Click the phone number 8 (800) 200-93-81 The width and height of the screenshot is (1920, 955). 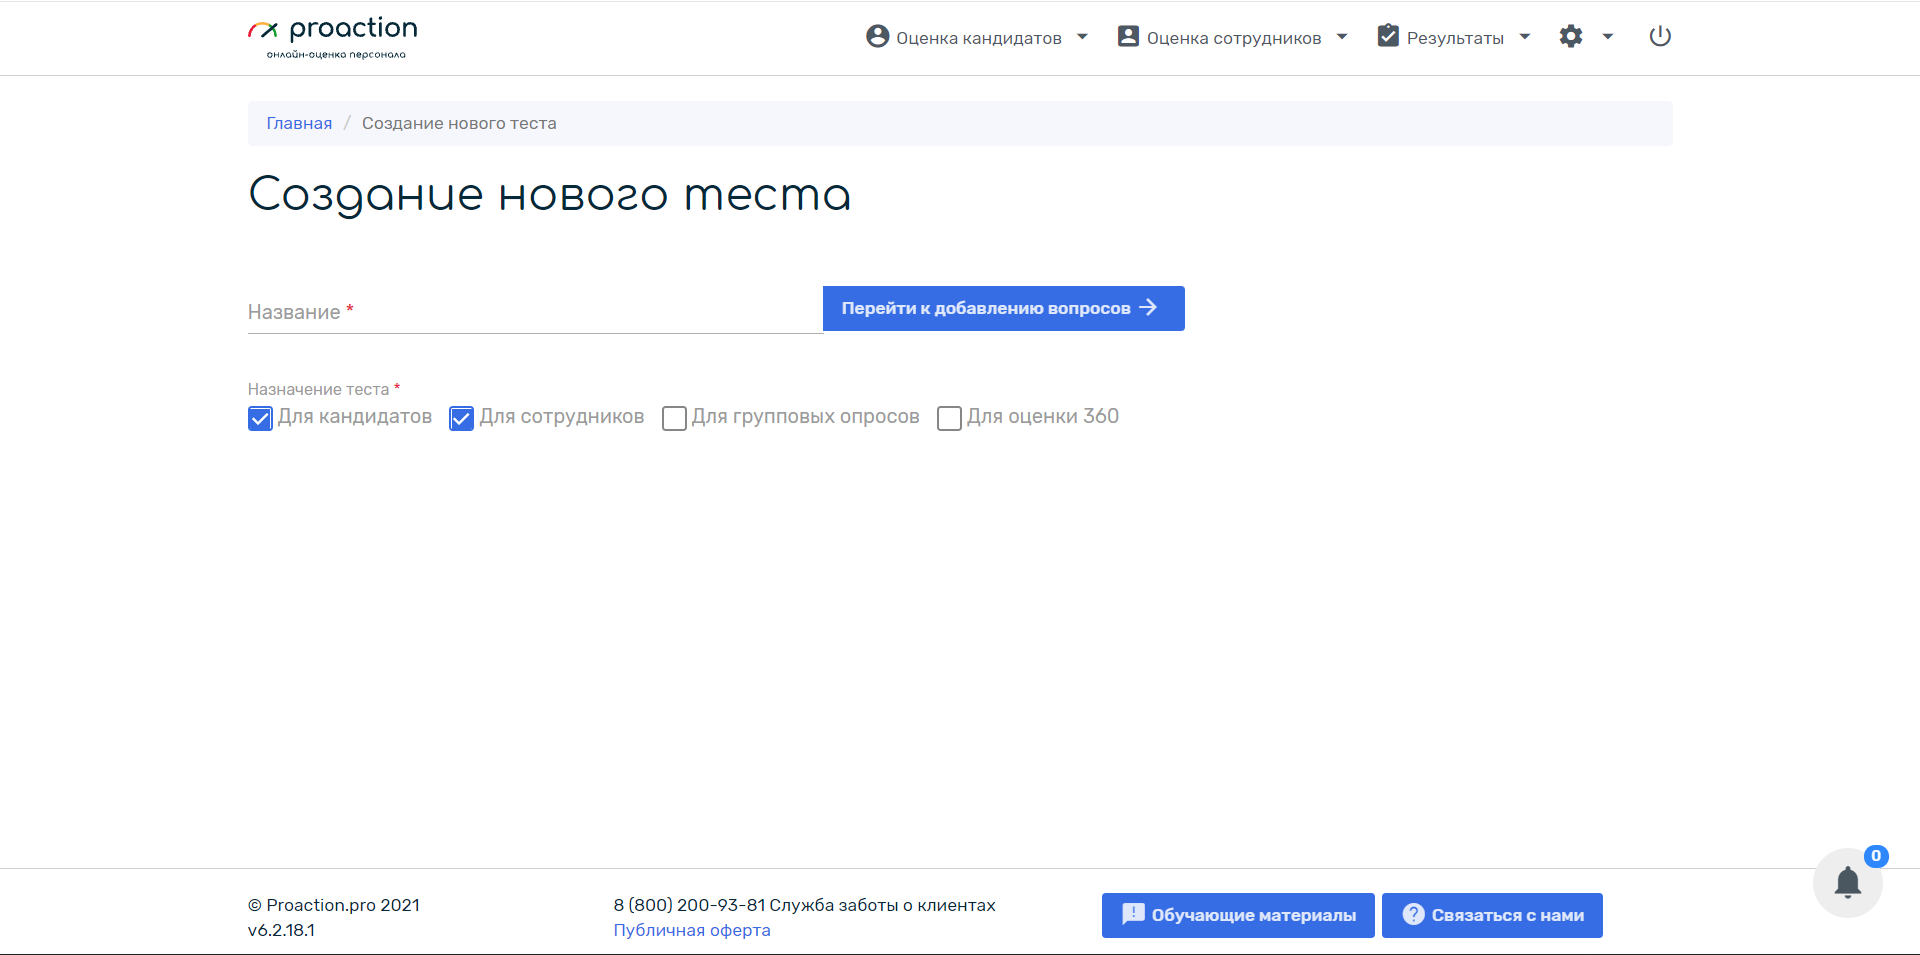tap(689, 905)
